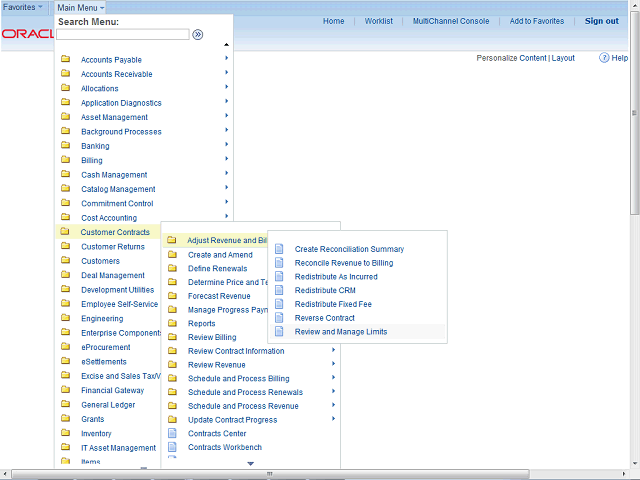The width and height of the screenshot is (640, 480).
Task: Open the Background Processes menu item
Action: [x=121, y=132]
